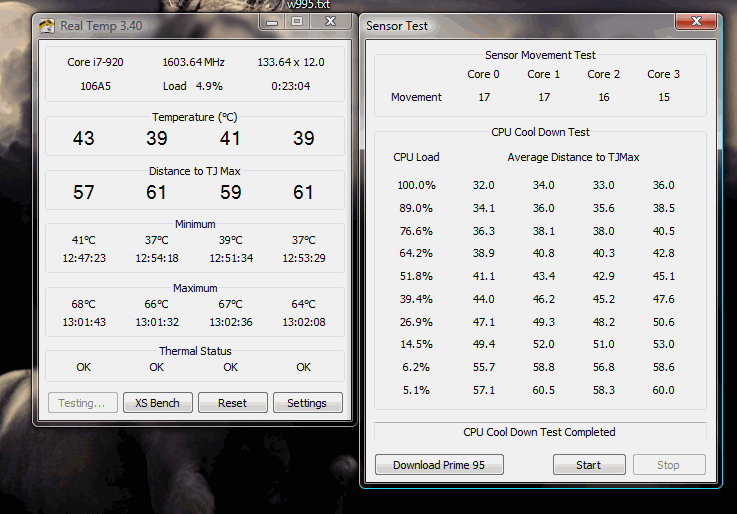Viewport: 737px width, 514px height.
Task: Click the Core i7-920 processor label
Action: pos(93,62)
